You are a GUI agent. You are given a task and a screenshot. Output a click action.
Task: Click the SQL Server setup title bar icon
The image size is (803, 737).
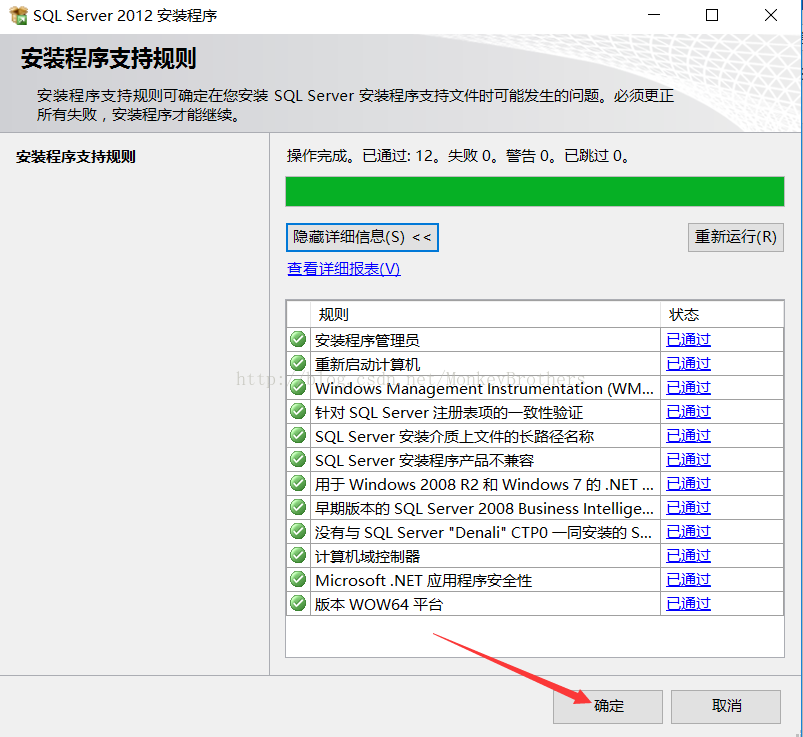[19, 15]
